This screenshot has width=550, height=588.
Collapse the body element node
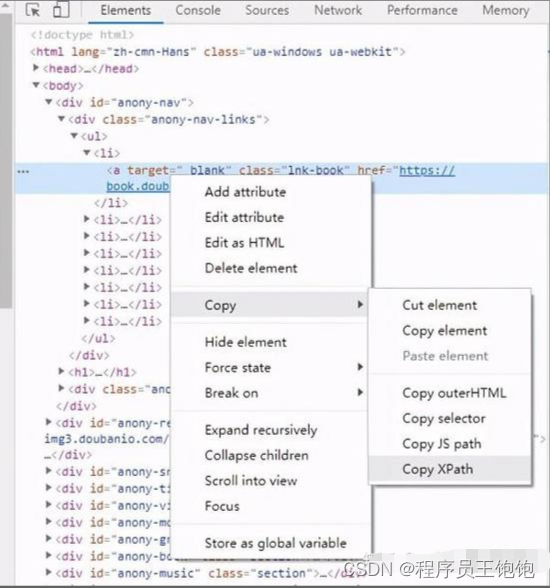(x=36, y=85)
